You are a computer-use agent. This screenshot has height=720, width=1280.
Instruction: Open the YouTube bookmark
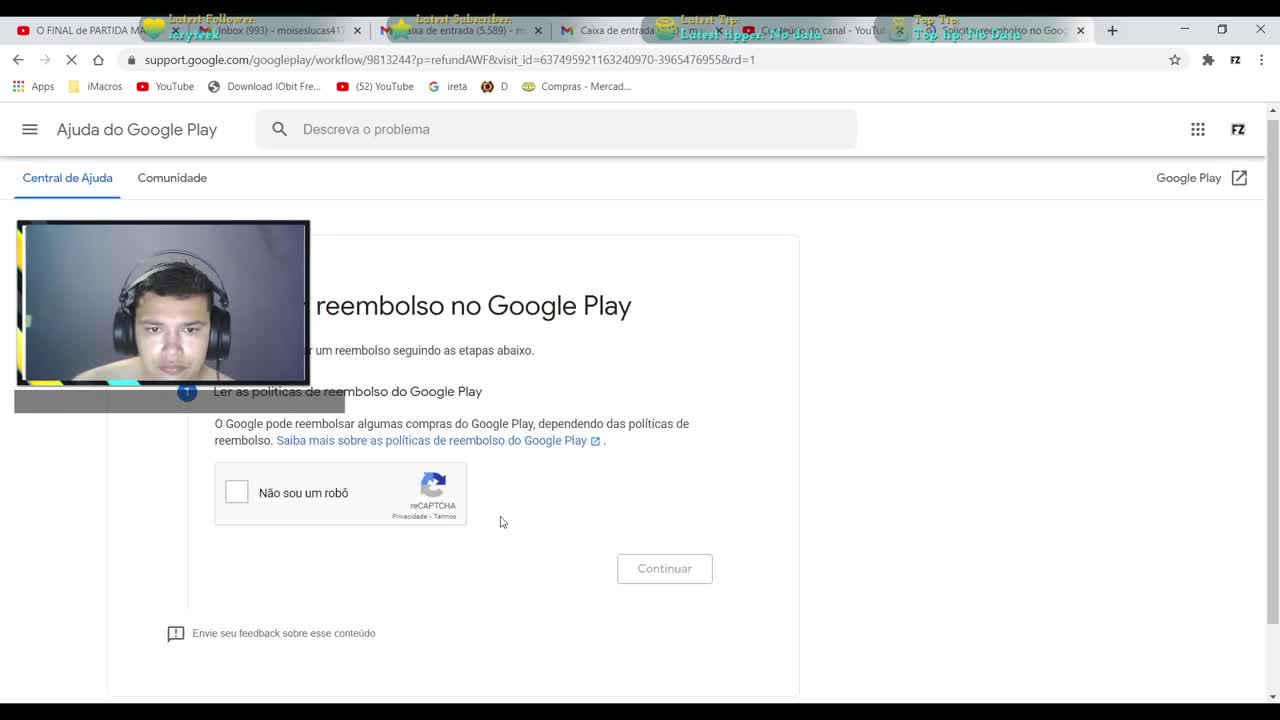click(165, 87)
